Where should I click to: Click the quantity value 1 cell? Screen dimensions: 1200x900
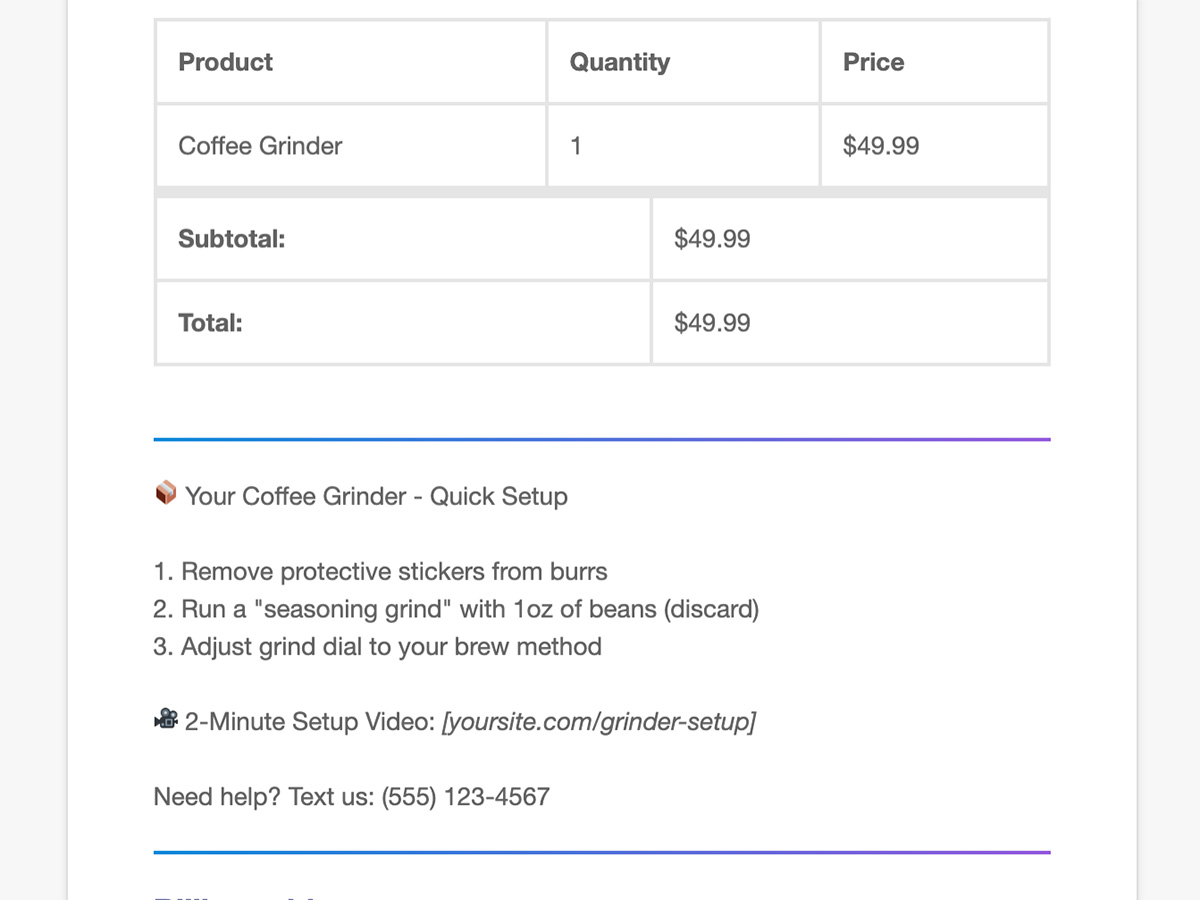(576, 146)
